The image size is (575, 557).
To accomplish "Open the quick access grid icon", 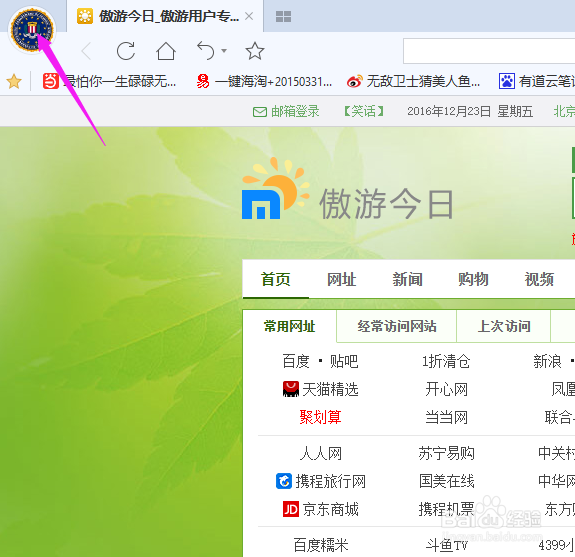I will (x=283, y=17).
